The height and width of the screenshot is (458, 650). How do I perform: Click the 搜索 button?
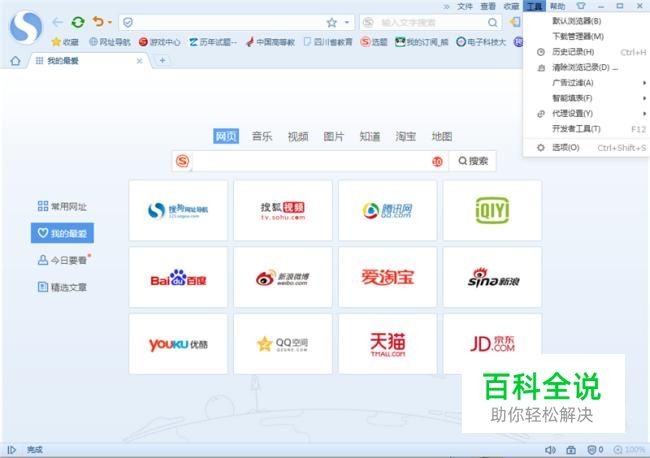coord(473,161)
